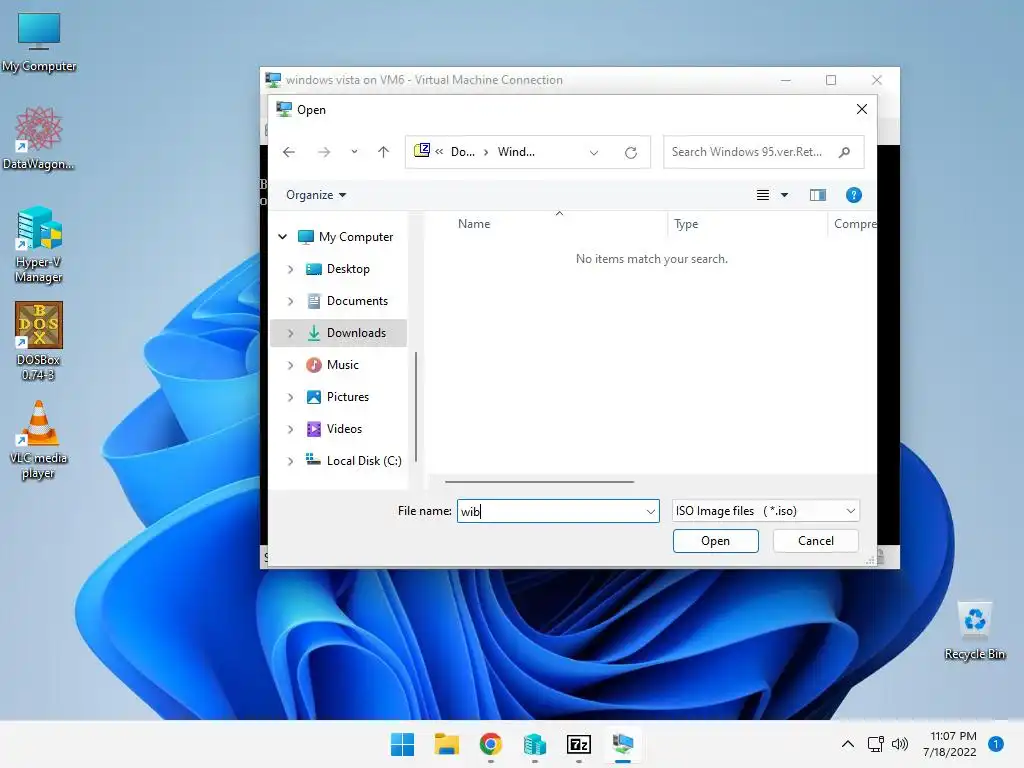
Task: Click the search magnifier icon
Action: (x=844, y=152)
